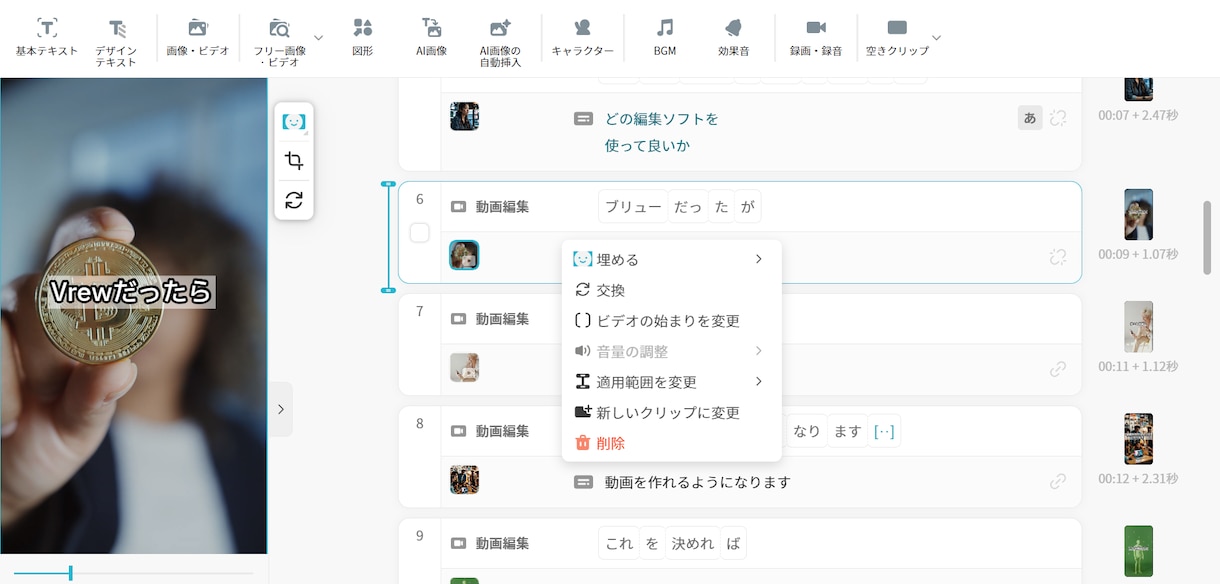
Task: Select the word ブリュー in clip 6
Action: point(633,207)
